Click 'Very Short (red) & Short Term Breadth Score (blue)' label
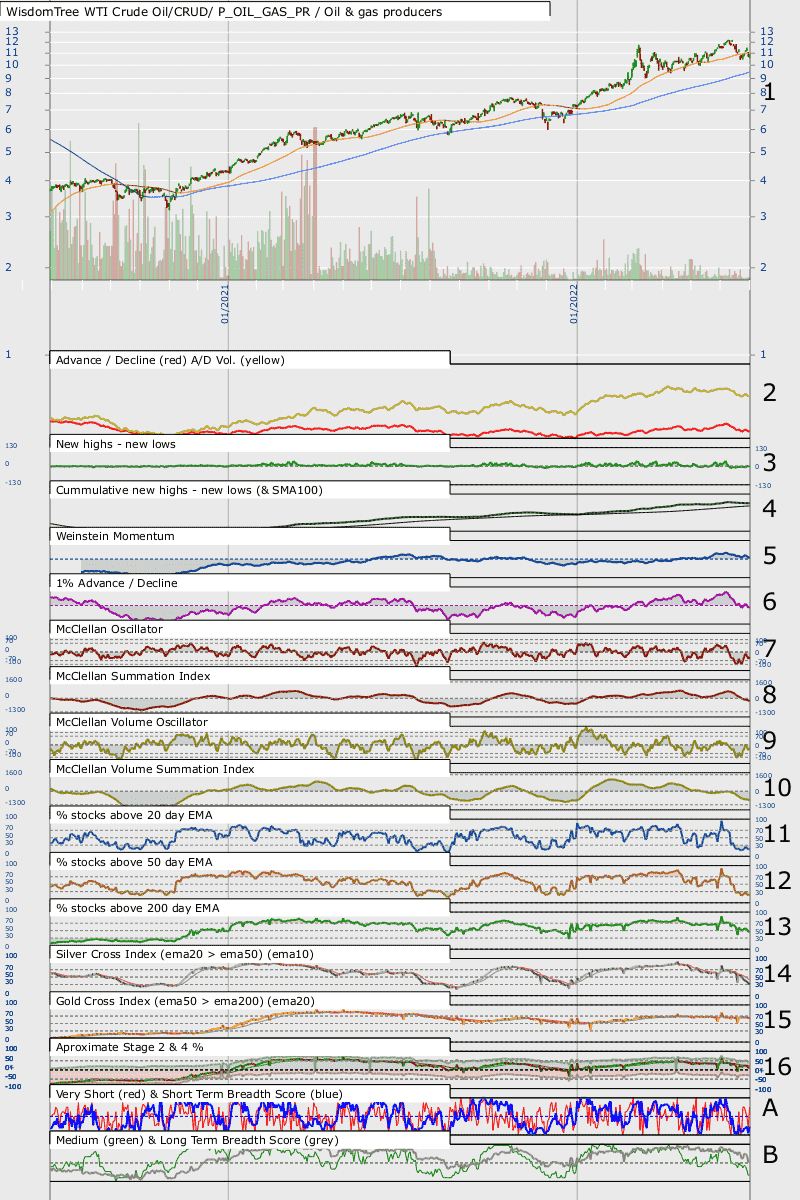The height and width of the screenshot is (1200, 800). click(199, 1093)
